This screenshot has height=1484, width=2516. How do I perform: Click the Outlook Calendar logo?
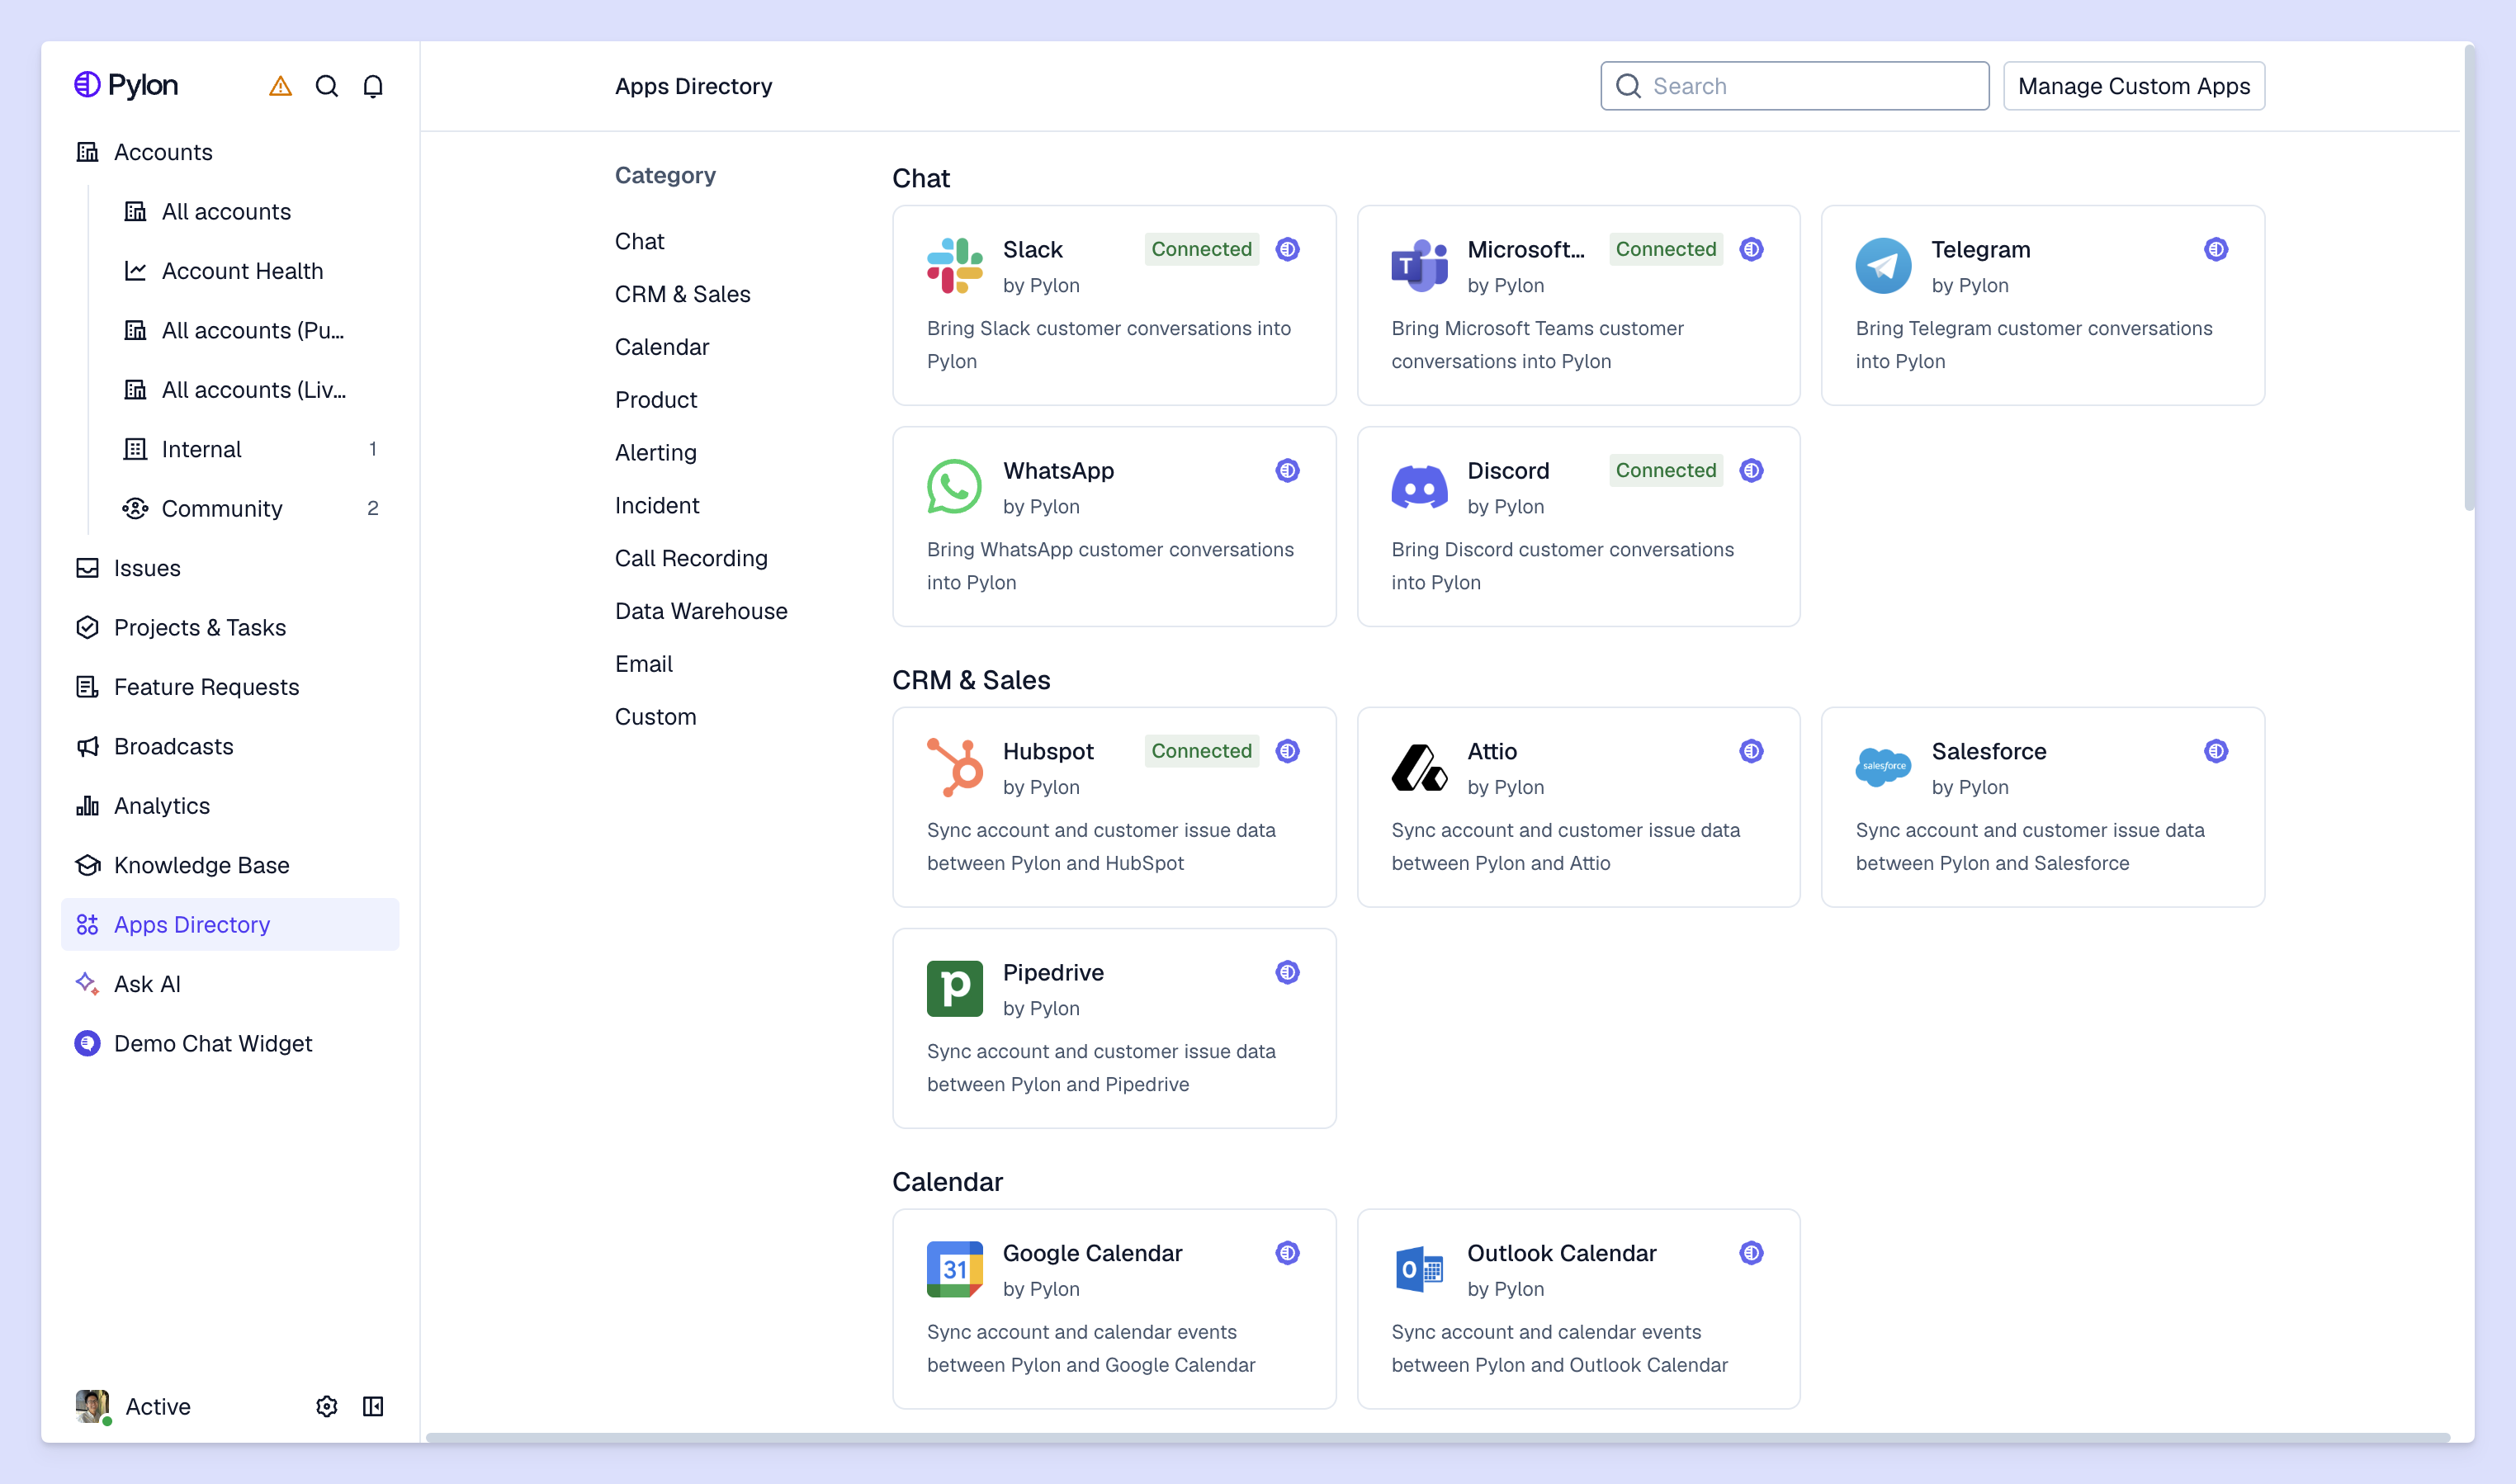(x=1419, y=1270)
